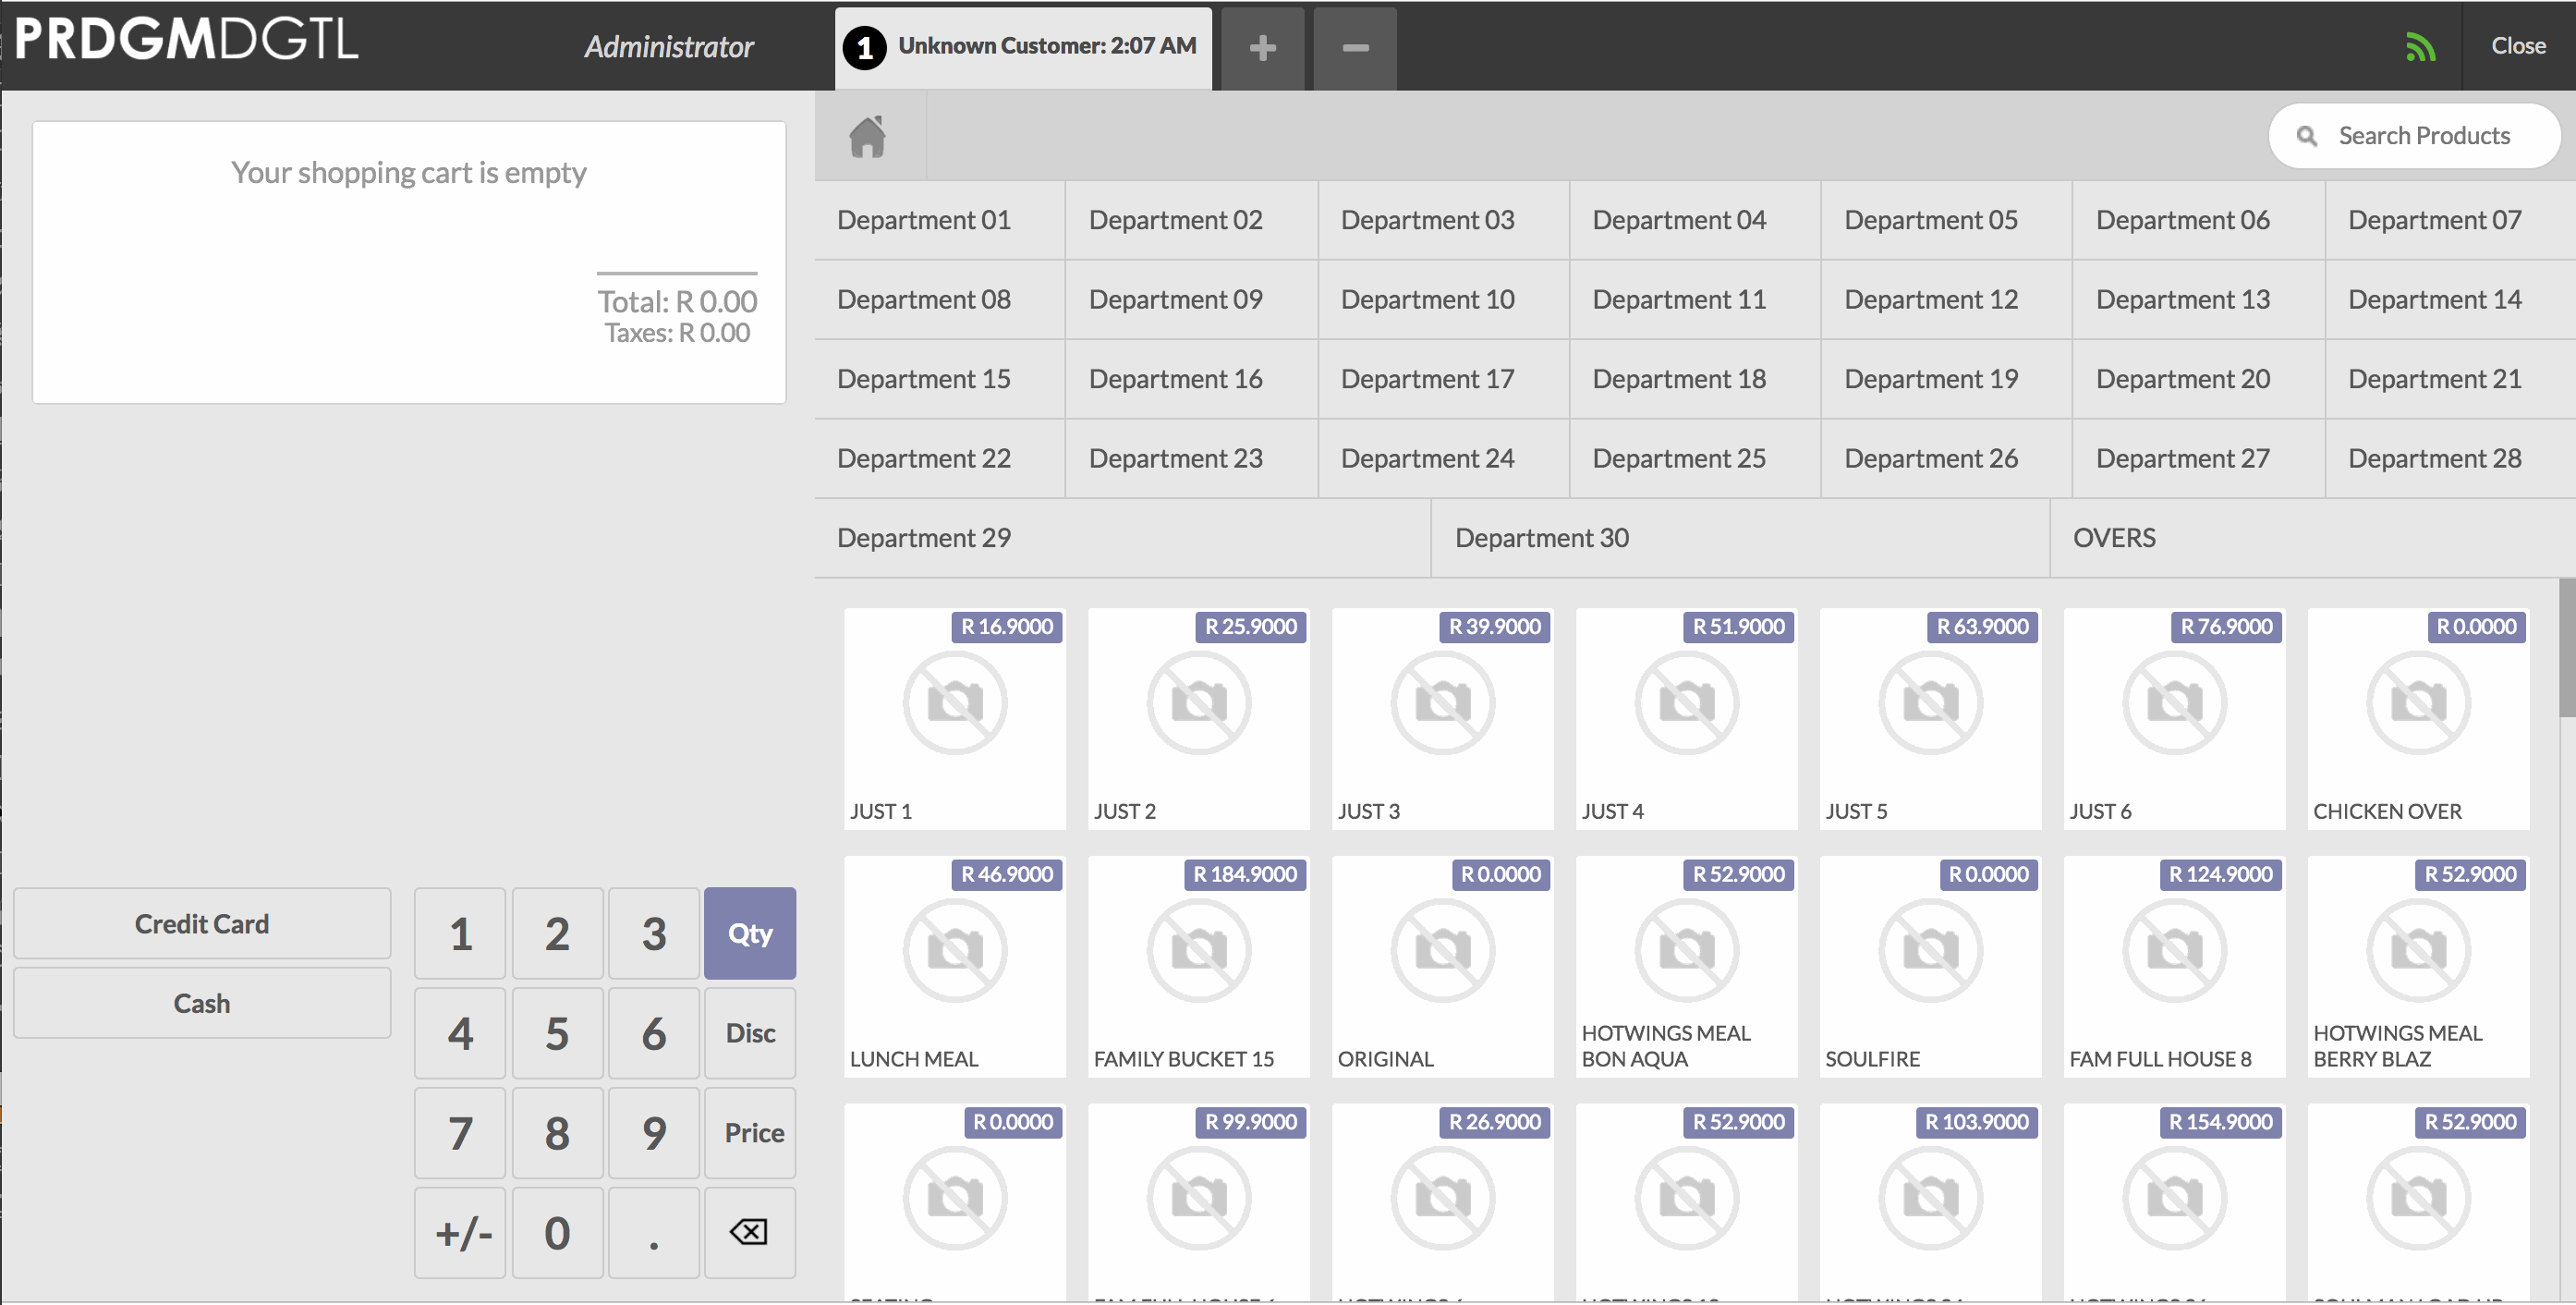Screen dimensions: 2576x1305
Task: Select the ORIGINAL product tile
Action: pyautogui.click(x=1442, y=966)
